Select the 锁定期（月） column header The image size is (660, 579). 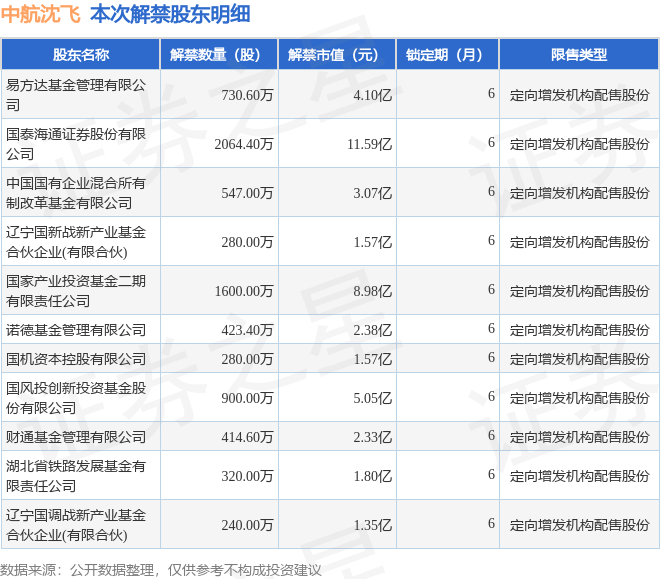click(x=448, y=55)
